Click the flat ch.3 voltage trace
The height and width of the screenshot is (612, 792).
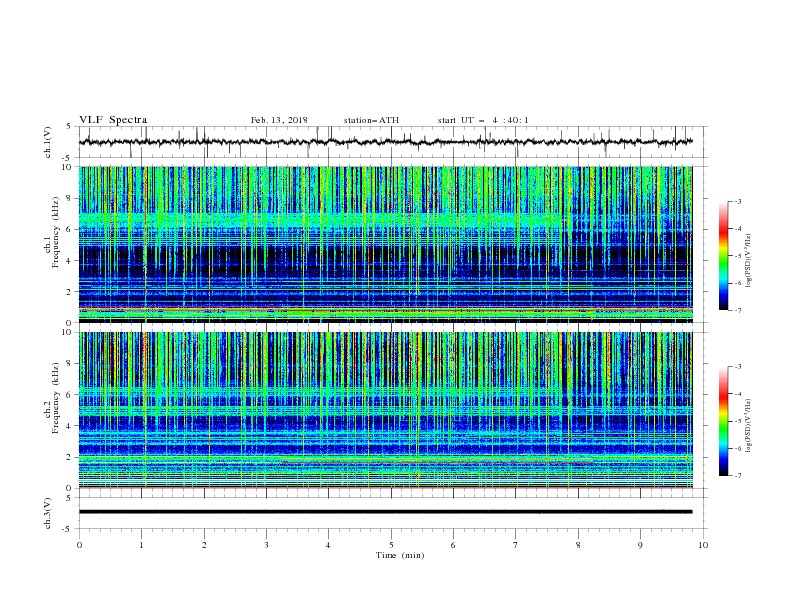pos(385,512)
